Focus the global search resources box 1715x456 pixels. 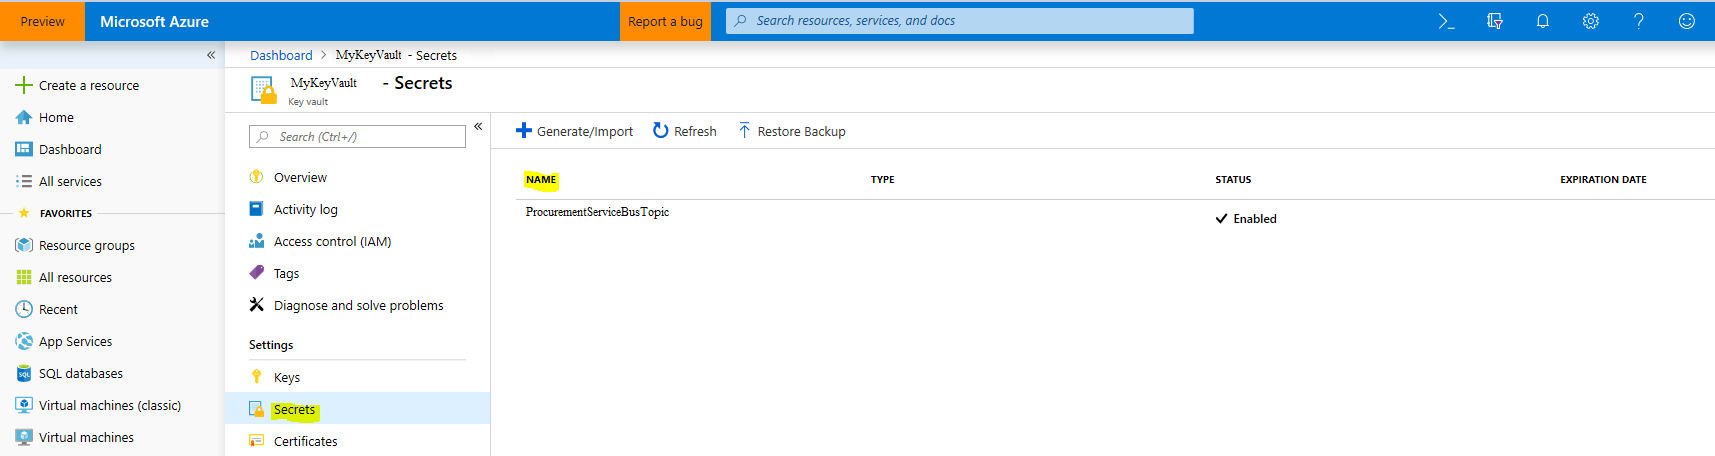pos(960,21)
